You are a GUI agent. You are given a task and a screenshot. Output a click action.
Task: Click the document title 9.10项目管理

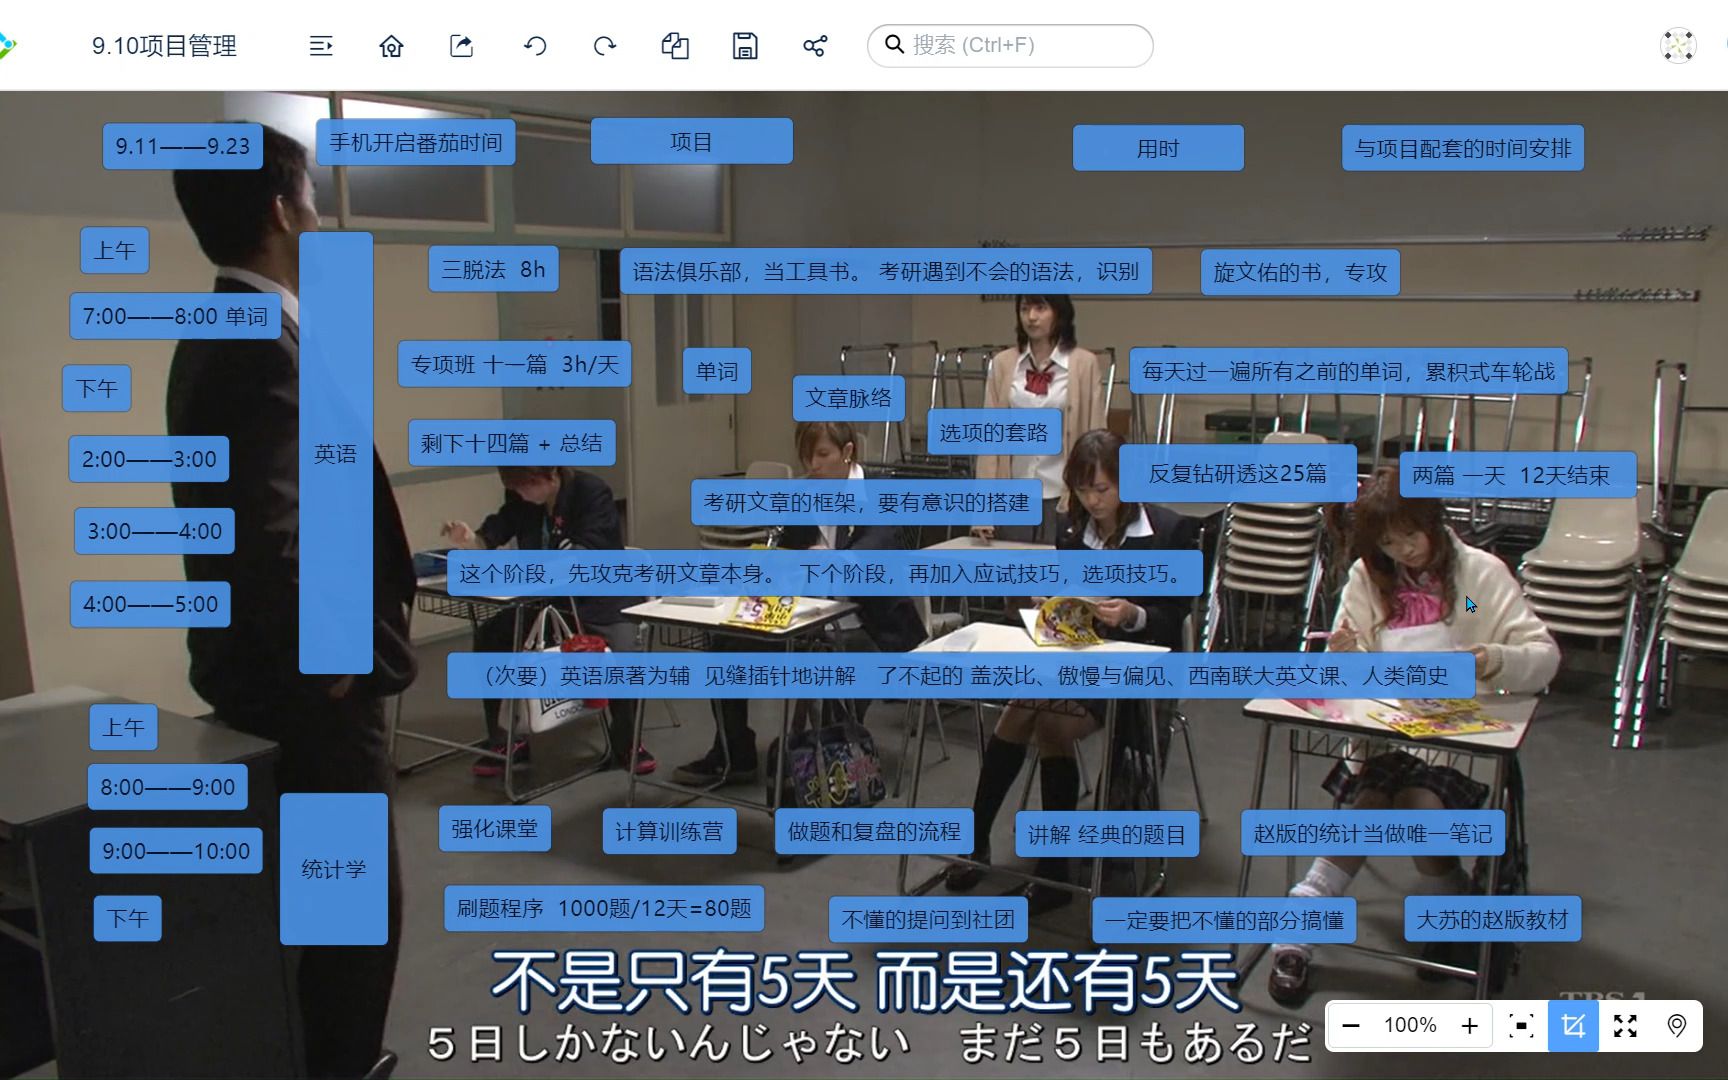tap(164, 46)
